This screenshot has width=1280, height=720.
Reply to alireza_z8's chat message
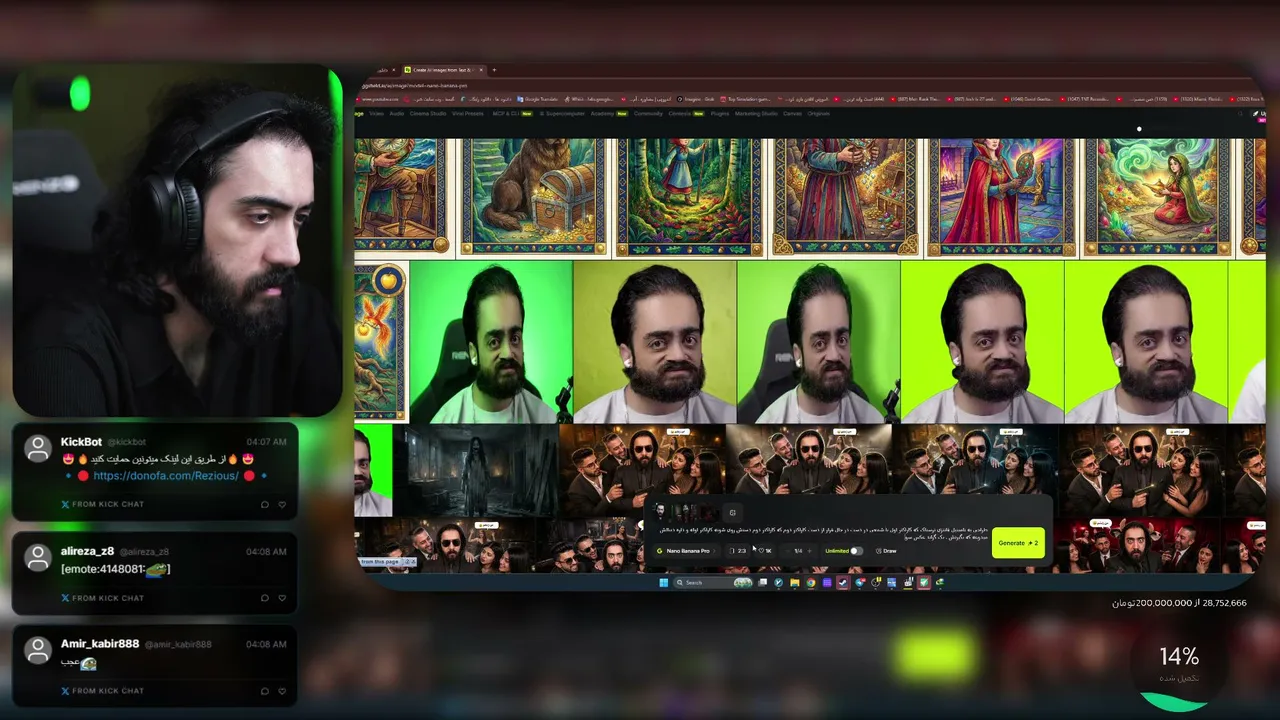coord(264,598)
